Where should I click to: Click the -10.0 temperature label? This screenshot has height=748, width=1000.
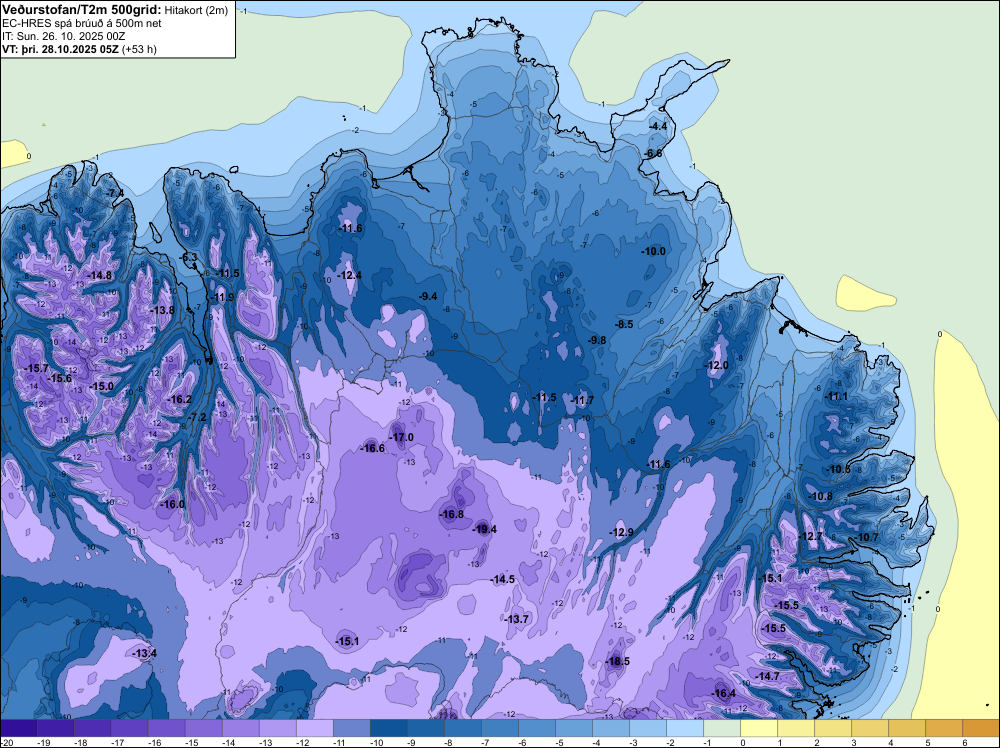[x=653, y=251]
